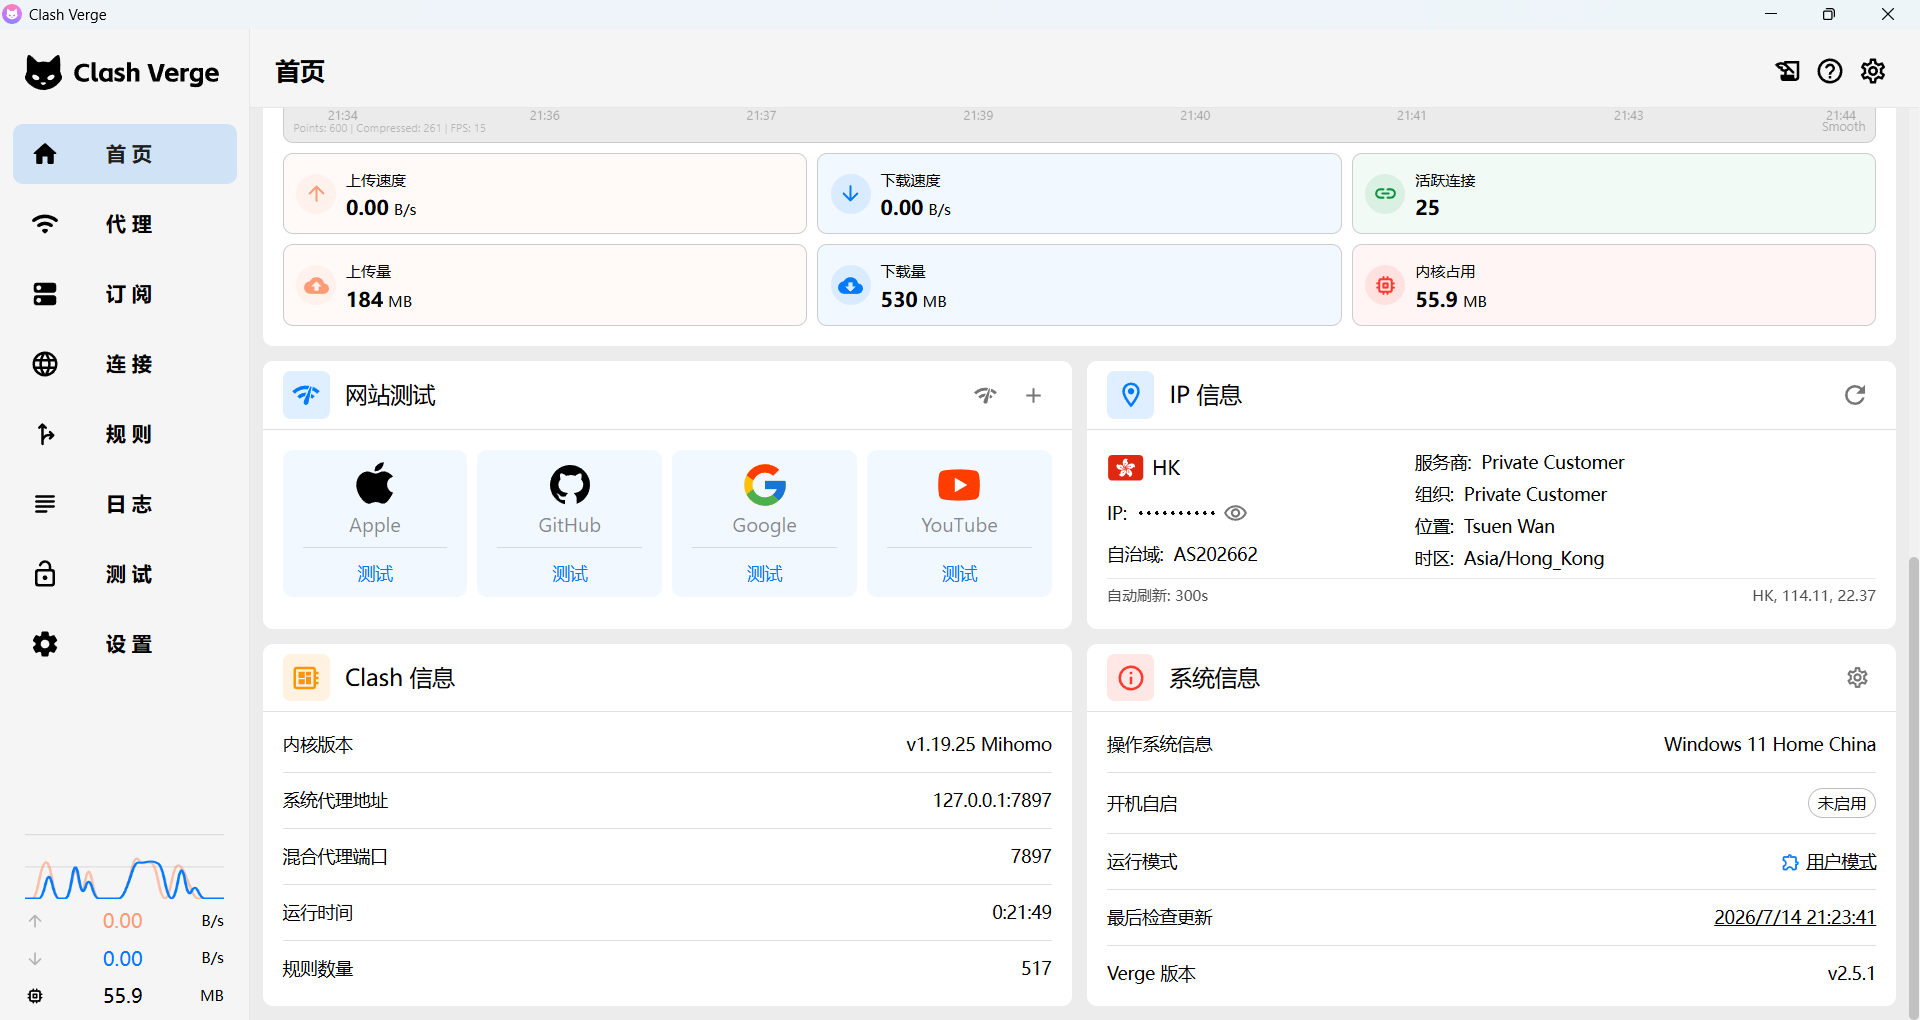Click the sidebar traffic graph

tap(125, 877)
